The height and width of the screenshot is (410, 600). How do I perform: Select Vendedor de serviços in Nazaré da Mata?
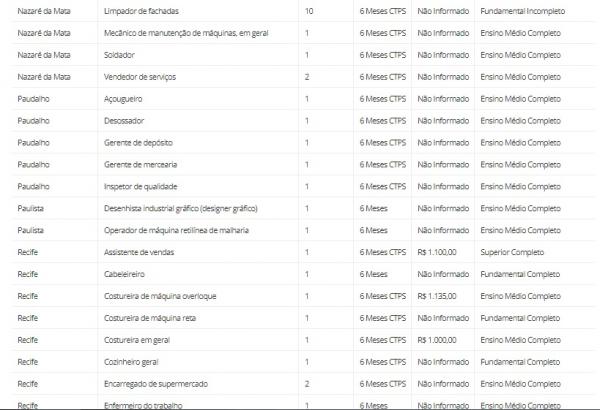pos(140,77)
